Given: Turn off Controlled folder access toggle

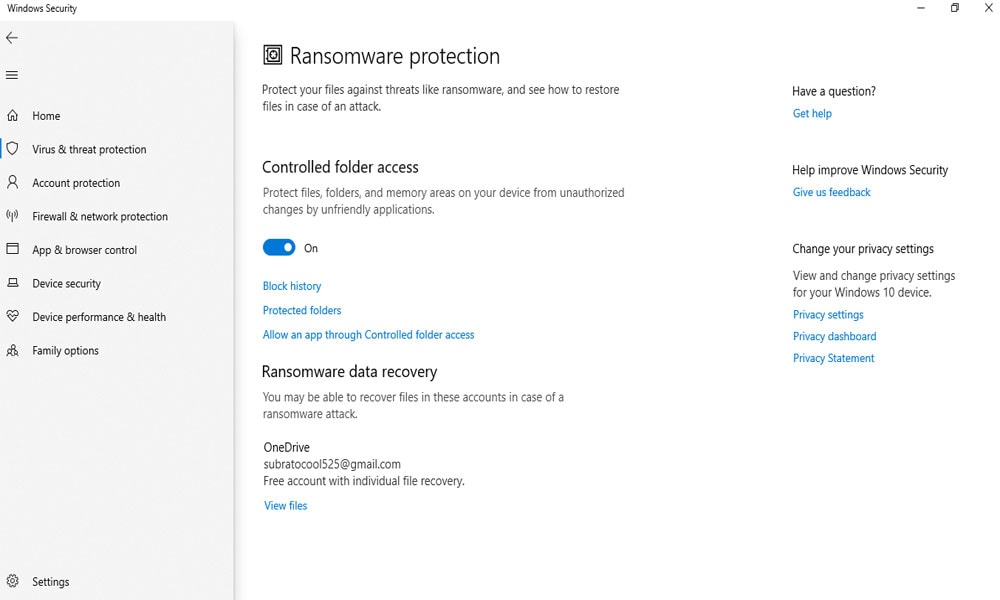Looking at the screenshot, I should tap(279, 247).
